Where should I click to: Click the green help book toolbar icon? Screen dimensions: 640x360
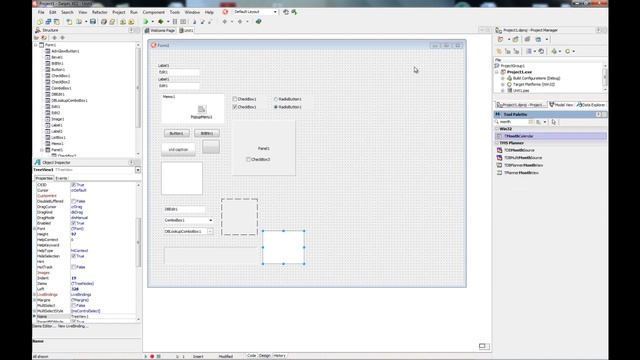tap(258, 22)
